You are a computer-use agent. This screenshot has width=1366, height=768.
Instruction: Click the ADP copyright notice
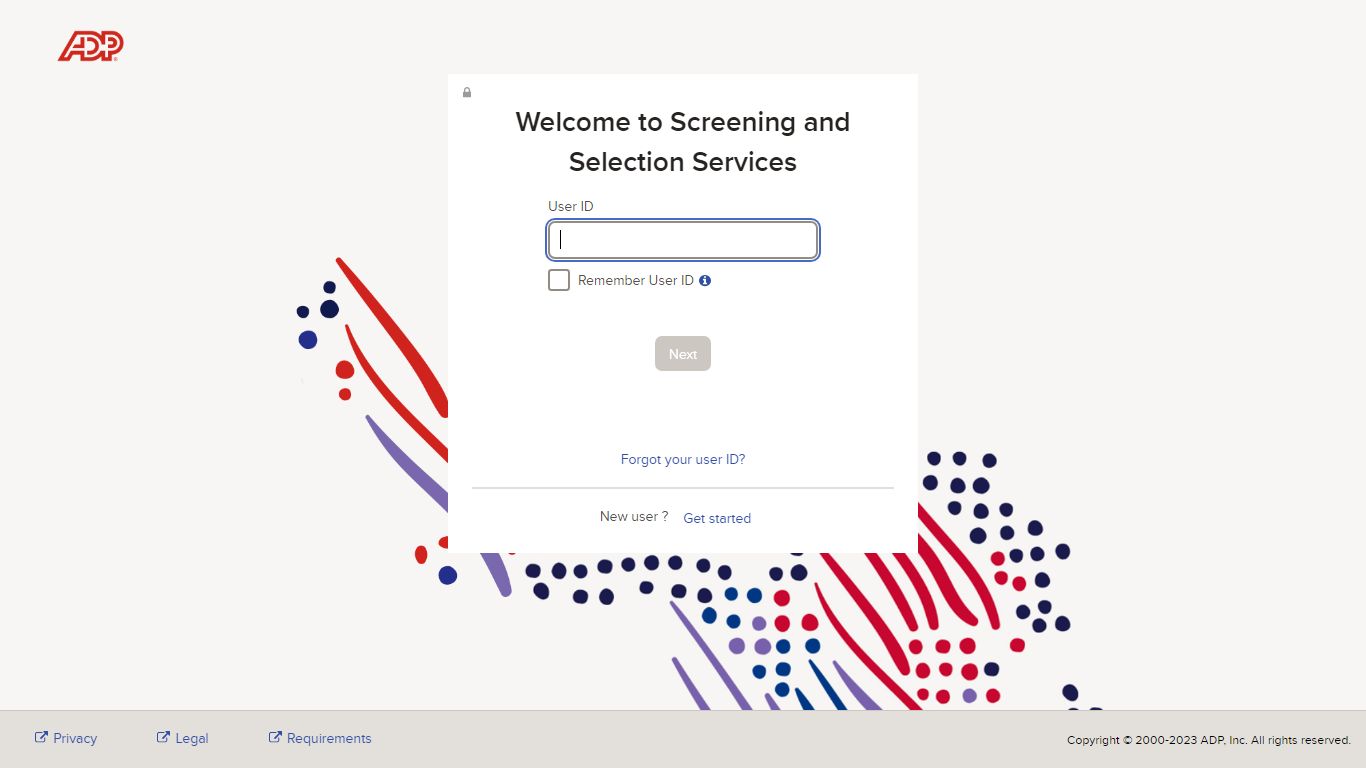[x=1209, y=740]
